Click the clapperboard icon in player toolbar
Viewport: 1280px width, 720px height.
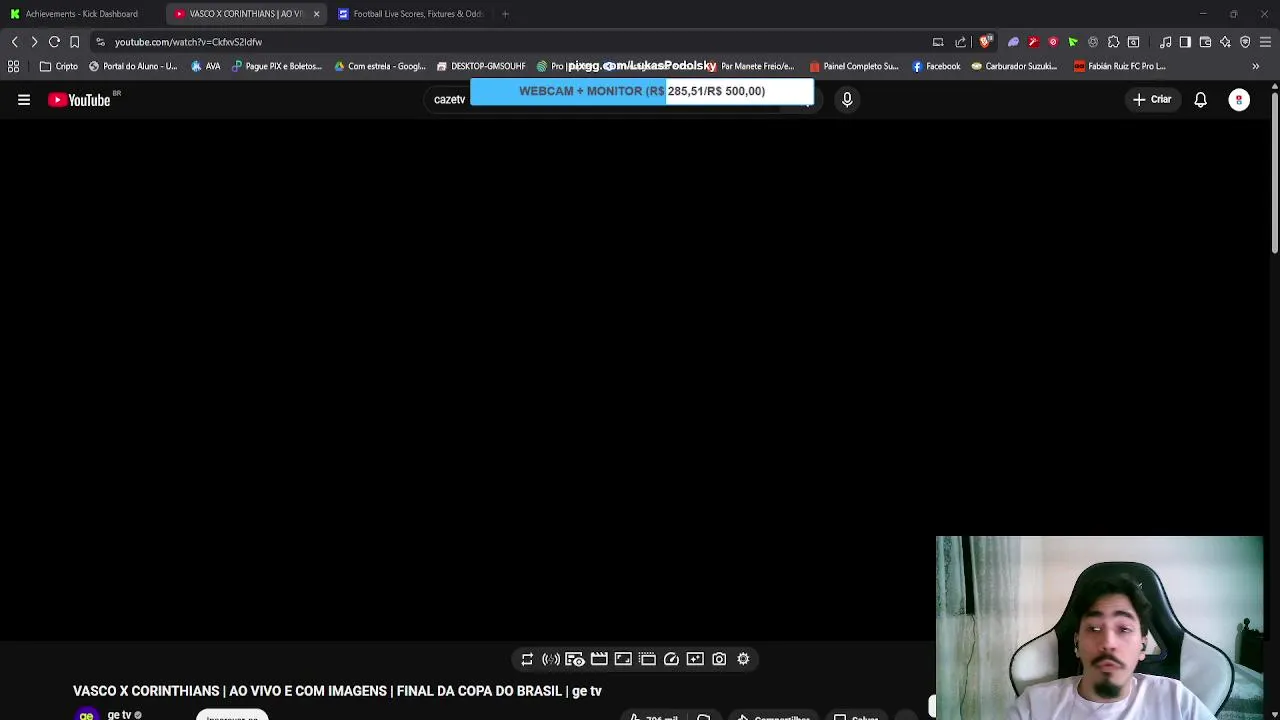(x=599, y=659)
